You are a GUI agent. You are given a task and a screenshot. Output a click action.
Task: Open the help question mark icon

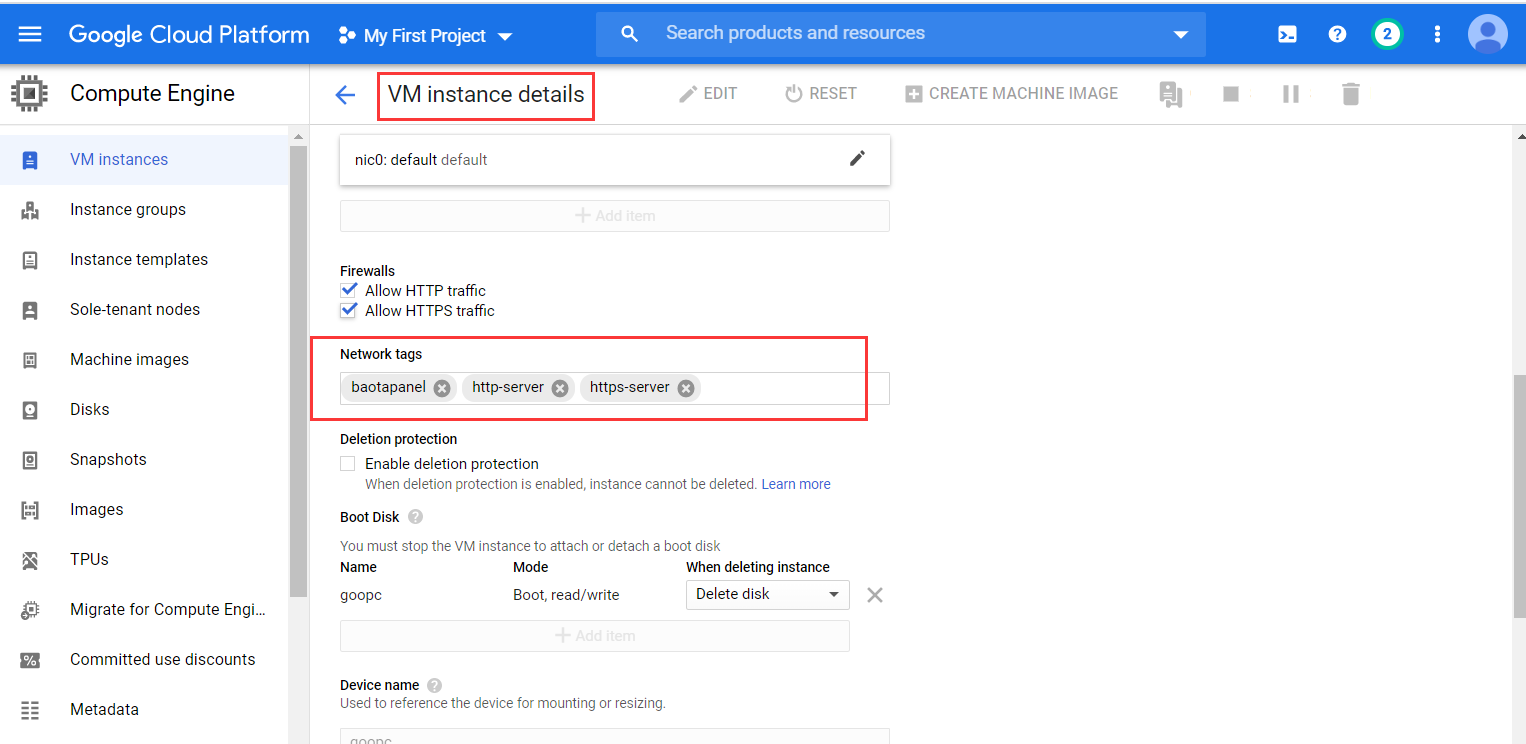(1337, 35)
